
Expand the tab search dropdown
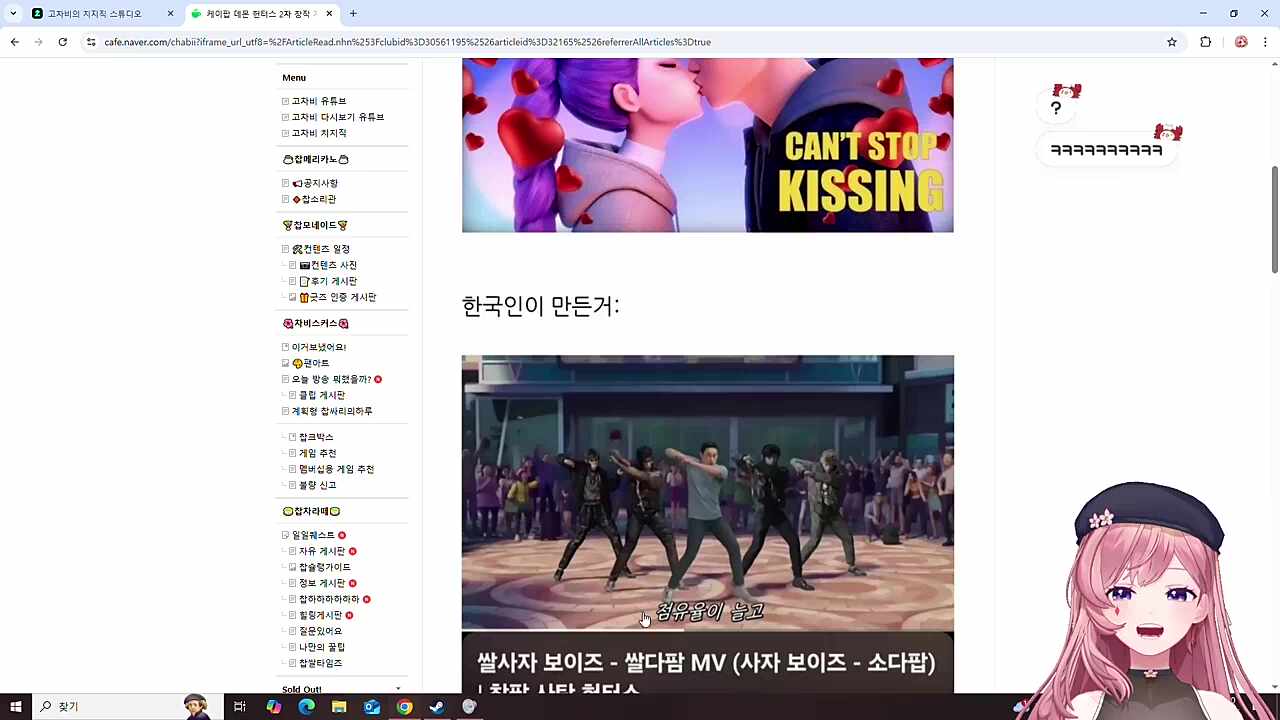tap(13, 14)
